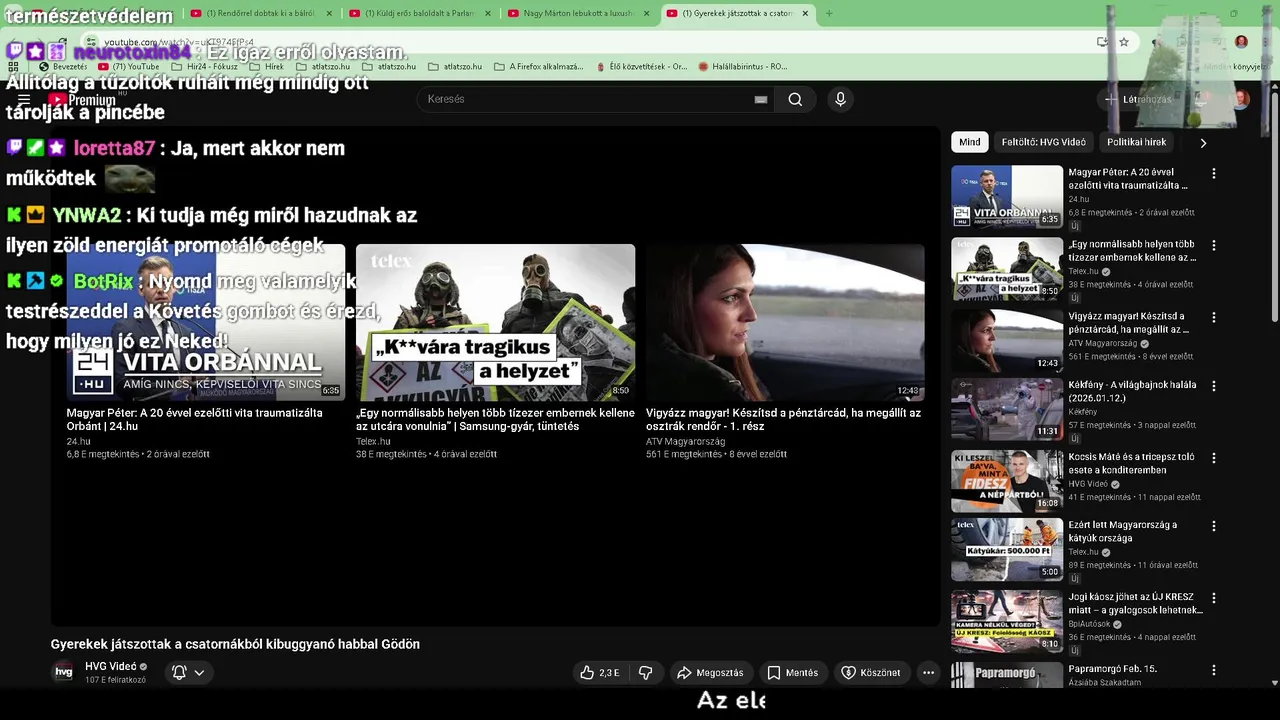Go to YouTube Premium home logo
Screen dimensions: 1280x720
82,100
